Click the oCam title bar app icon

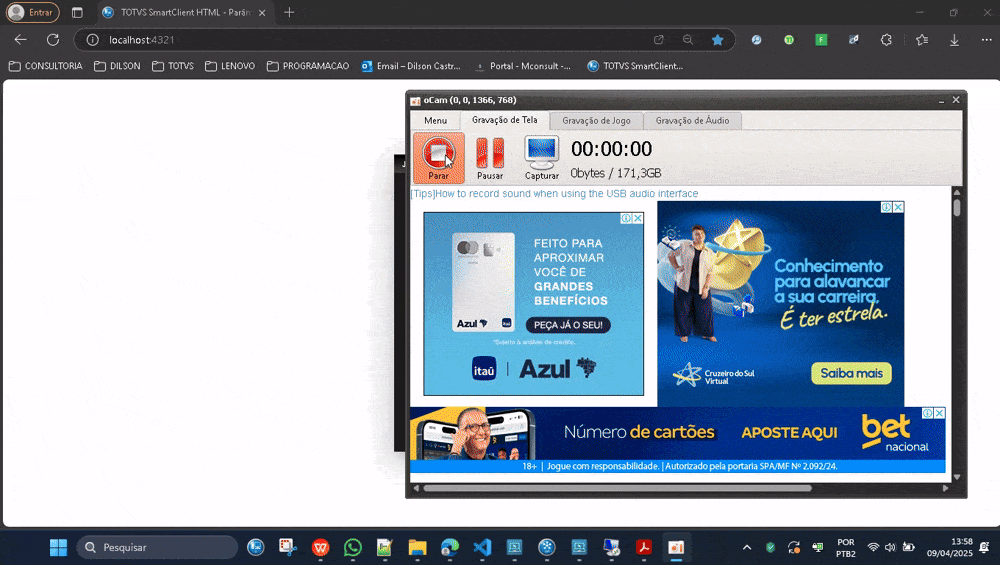(x=415, y=101)
